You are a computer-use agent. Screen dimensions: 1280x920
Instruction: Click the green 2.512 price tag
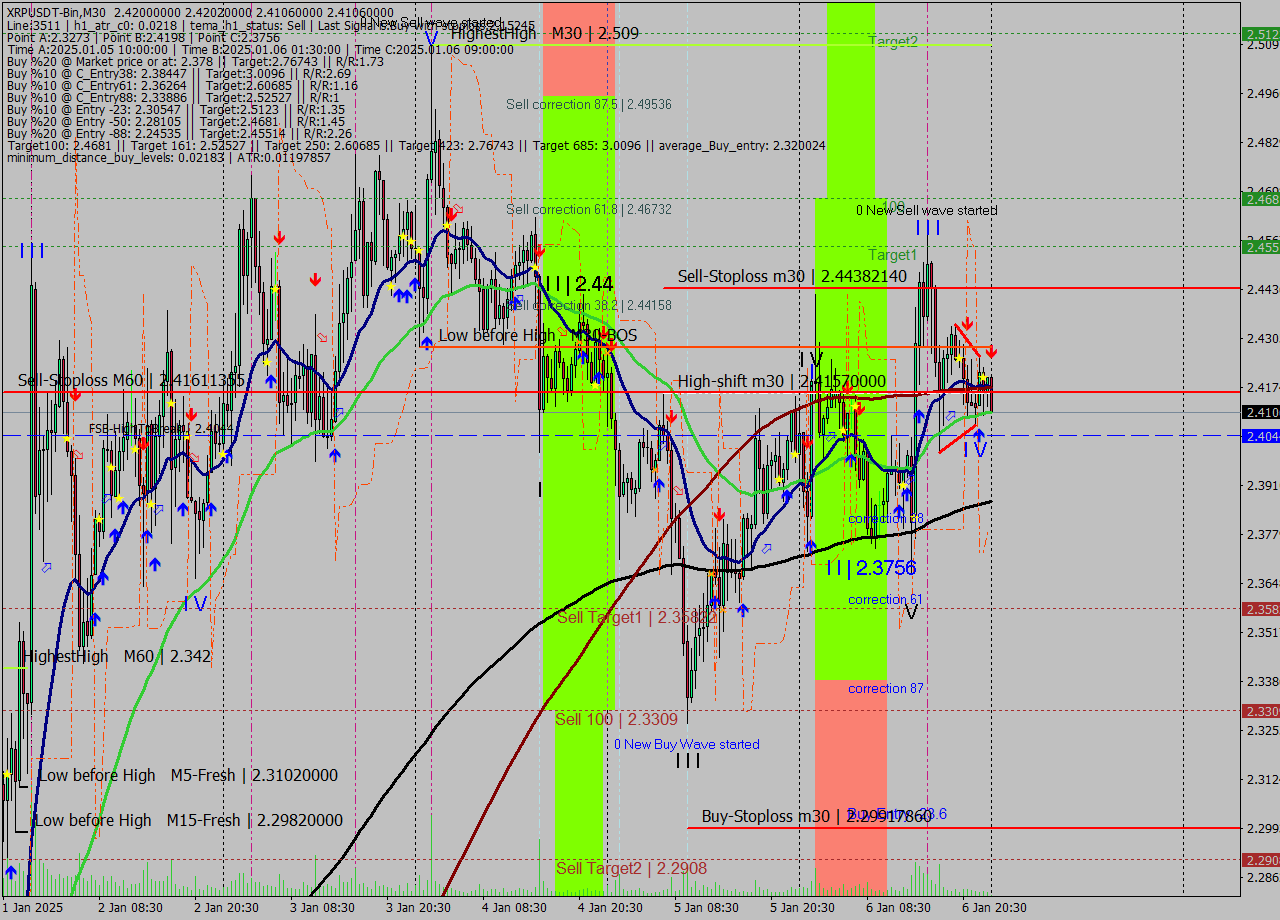point(1260,33)
